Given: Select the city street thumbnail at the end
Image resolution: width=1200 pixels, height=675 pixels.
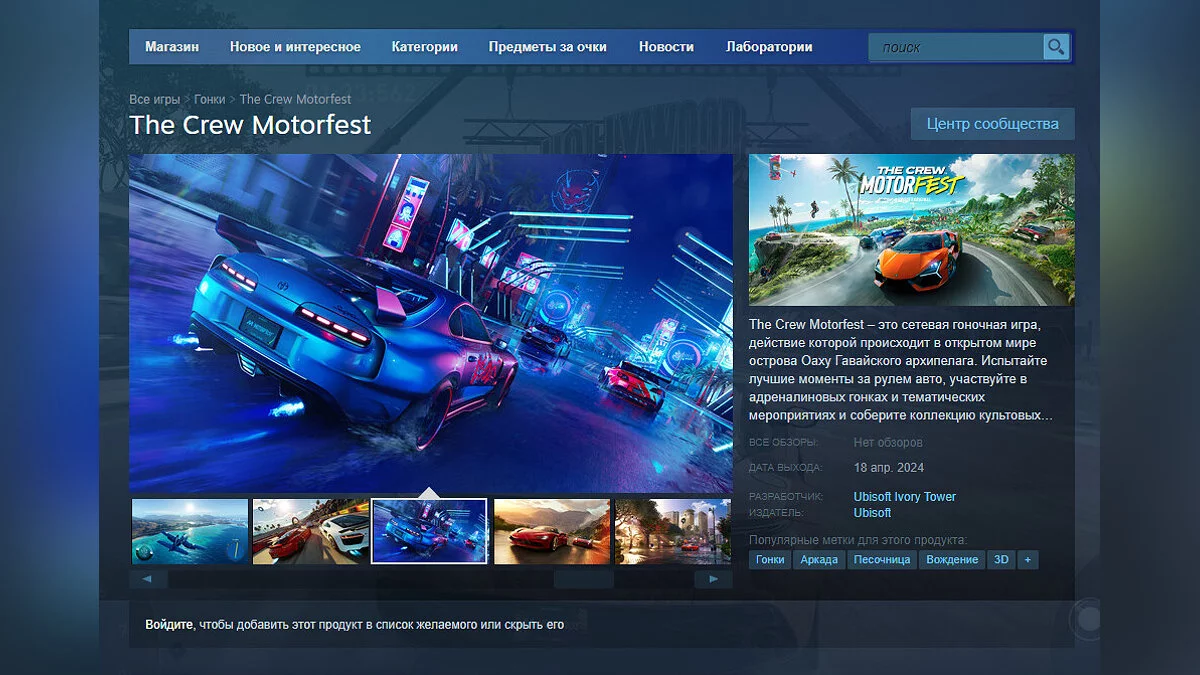Looking at the screenshot, I should [x=673, y=531].
